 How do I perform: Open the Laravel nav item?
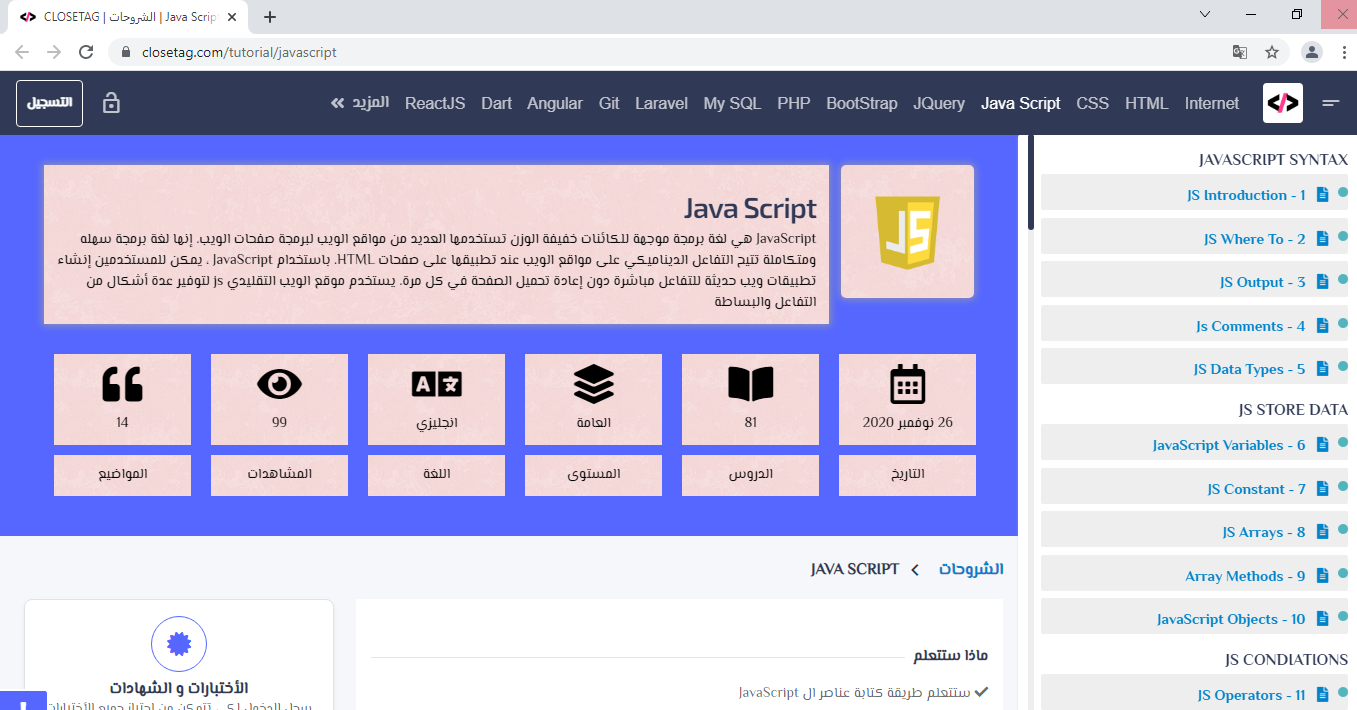(661, 103)
